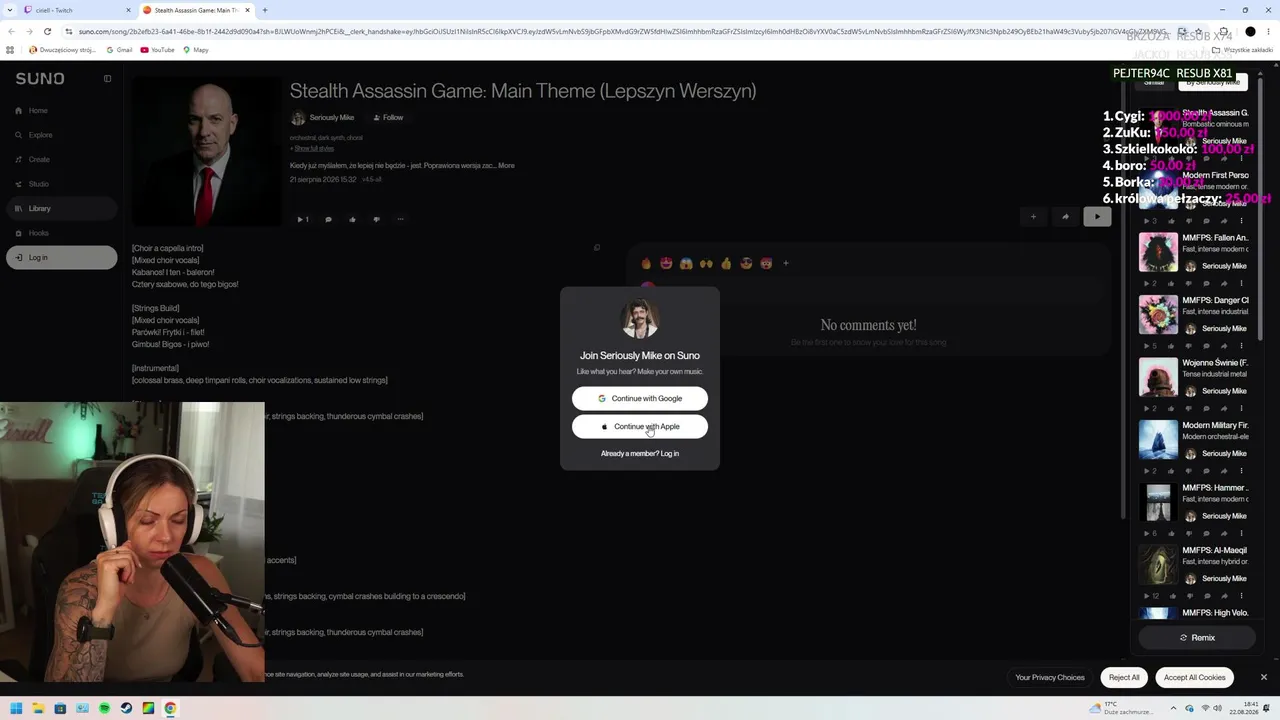Dislike the song with thumbs down
The width and height of the screenshot is (1280, 720).
pyautogui.click(x=376, y=219)
